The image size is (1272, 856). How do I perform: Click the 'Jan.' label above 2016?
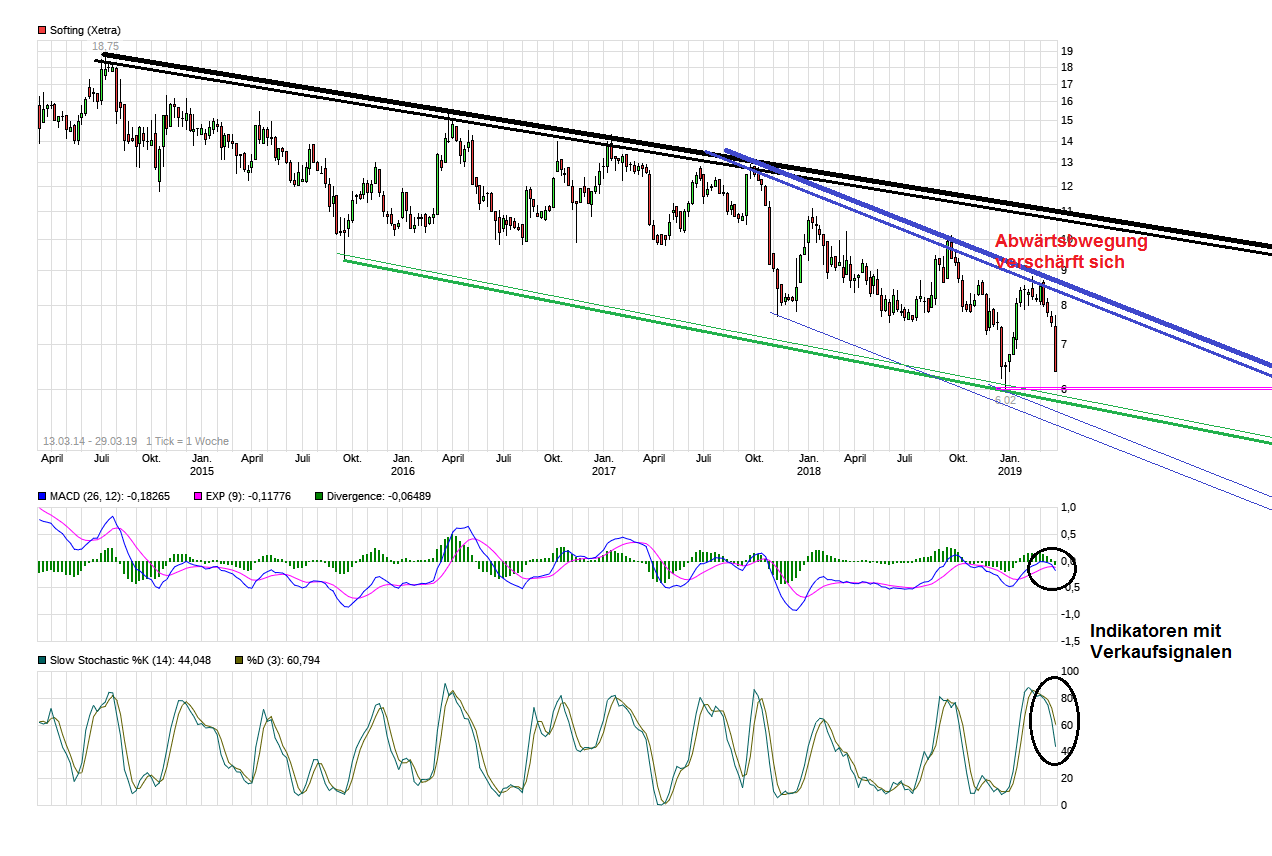point(402,458)
